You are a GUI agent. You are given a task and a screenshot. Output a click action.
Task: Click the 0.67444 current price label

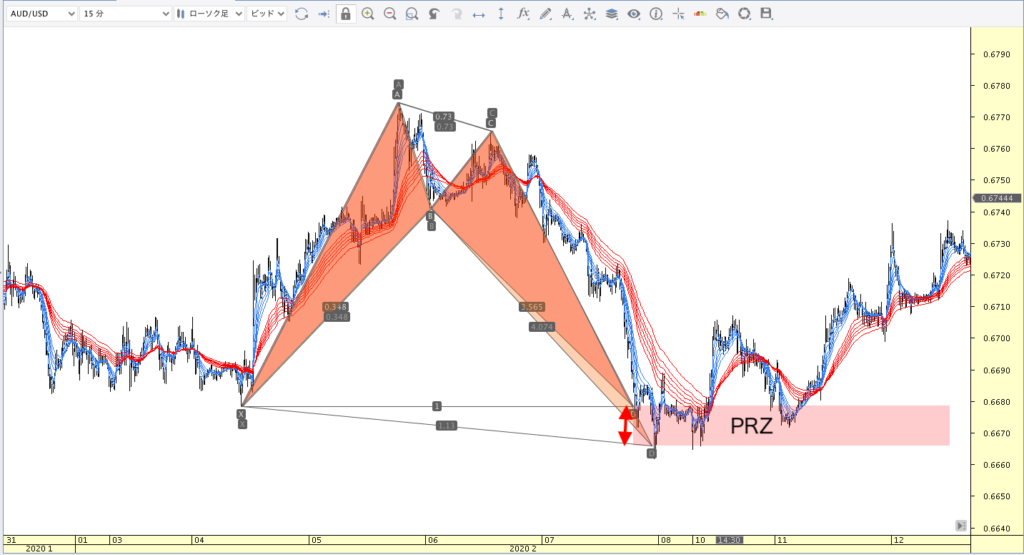click(996, 197)
